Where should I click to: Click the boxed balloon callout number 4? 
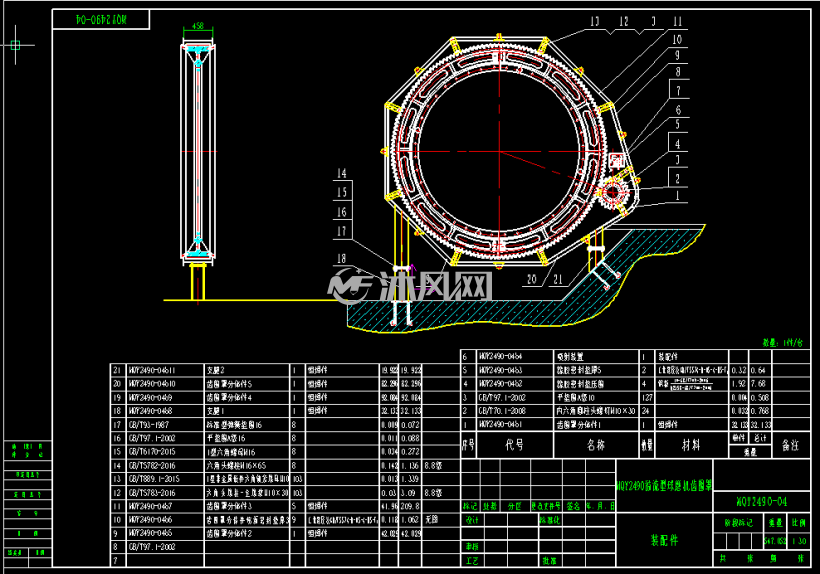678,144
